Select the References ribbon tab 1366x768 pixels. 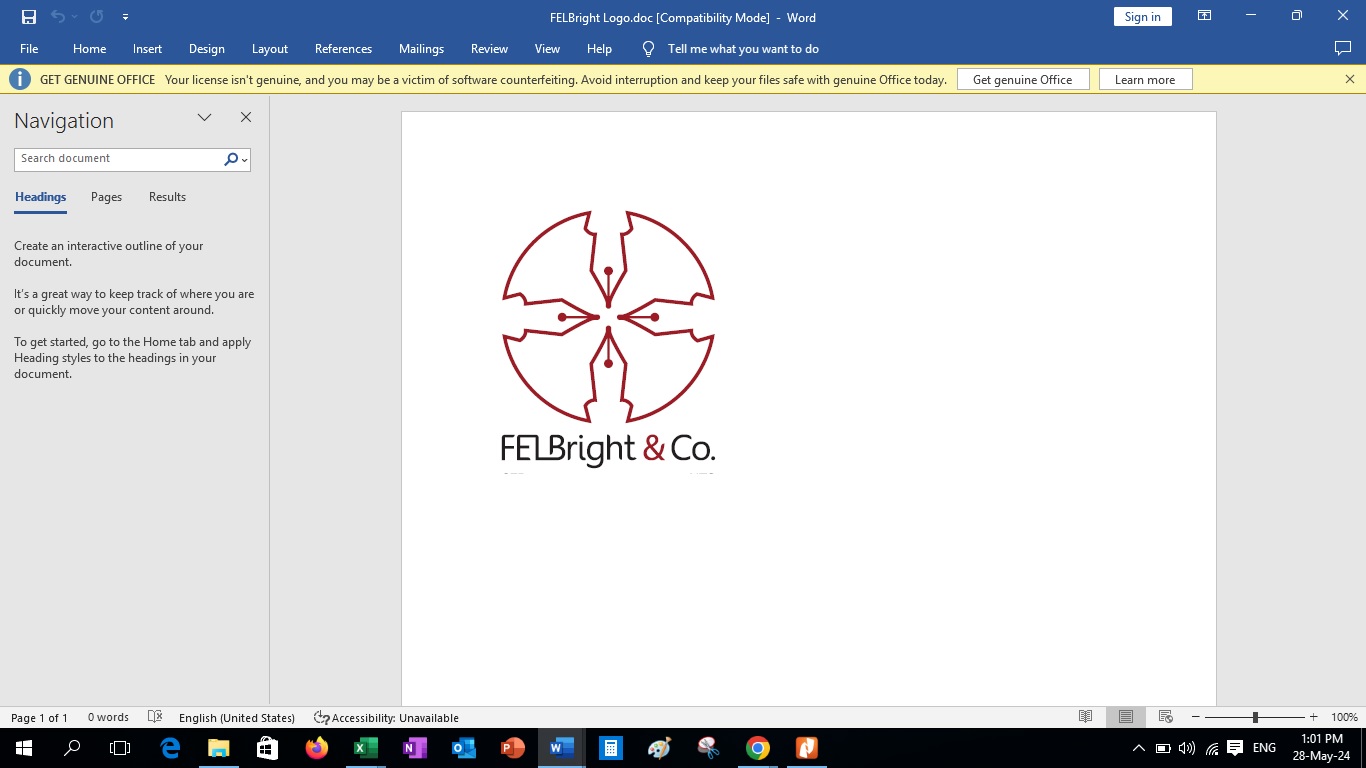[343, 48]
